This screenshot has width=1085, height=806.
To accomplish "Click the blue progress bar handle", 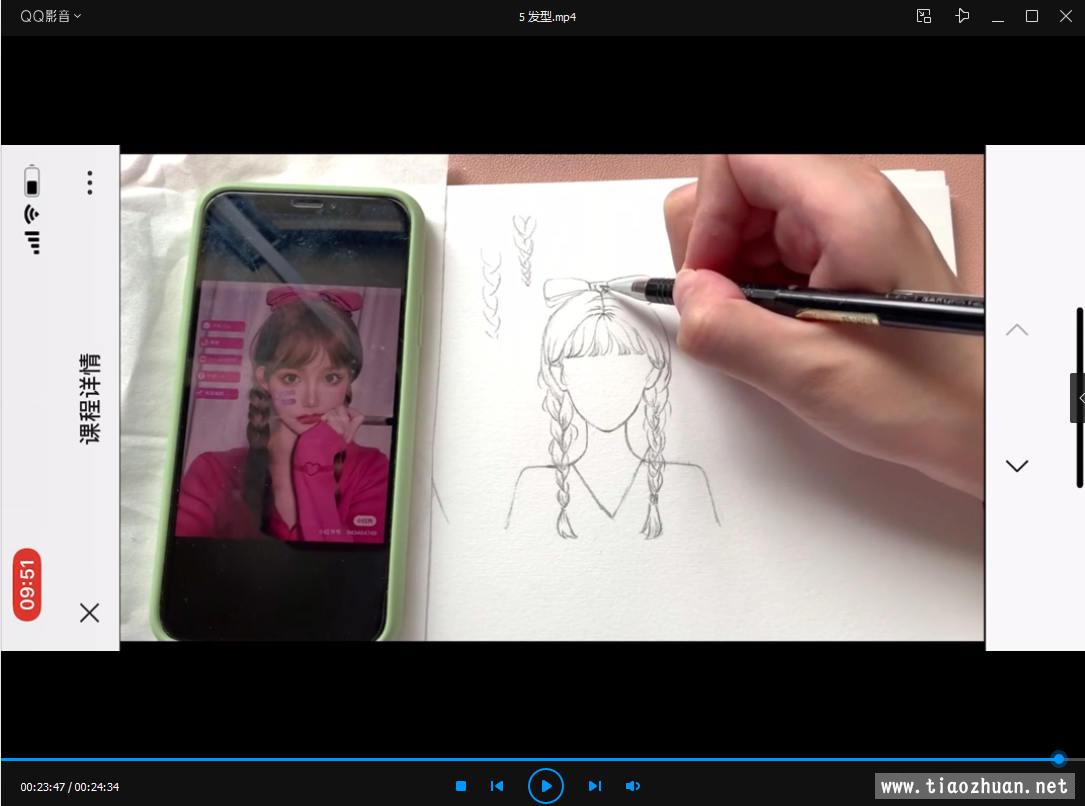I will pos(1059,759).
